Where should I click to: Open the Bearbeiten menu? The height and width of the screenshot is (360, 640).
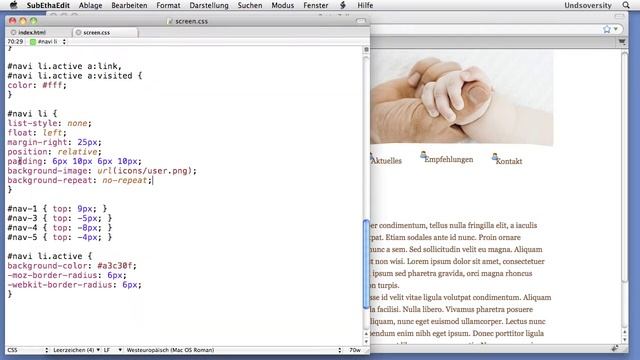click(129, 5)
